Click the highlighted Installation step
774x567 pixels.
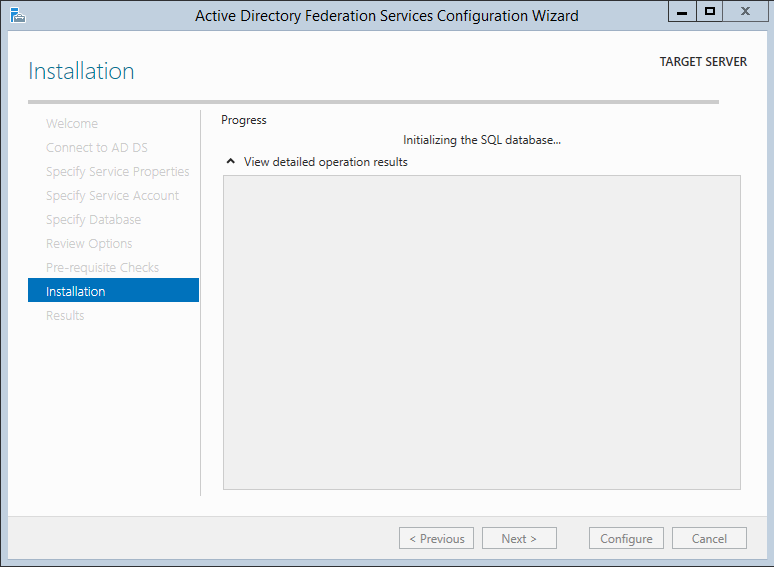point(76,292)
